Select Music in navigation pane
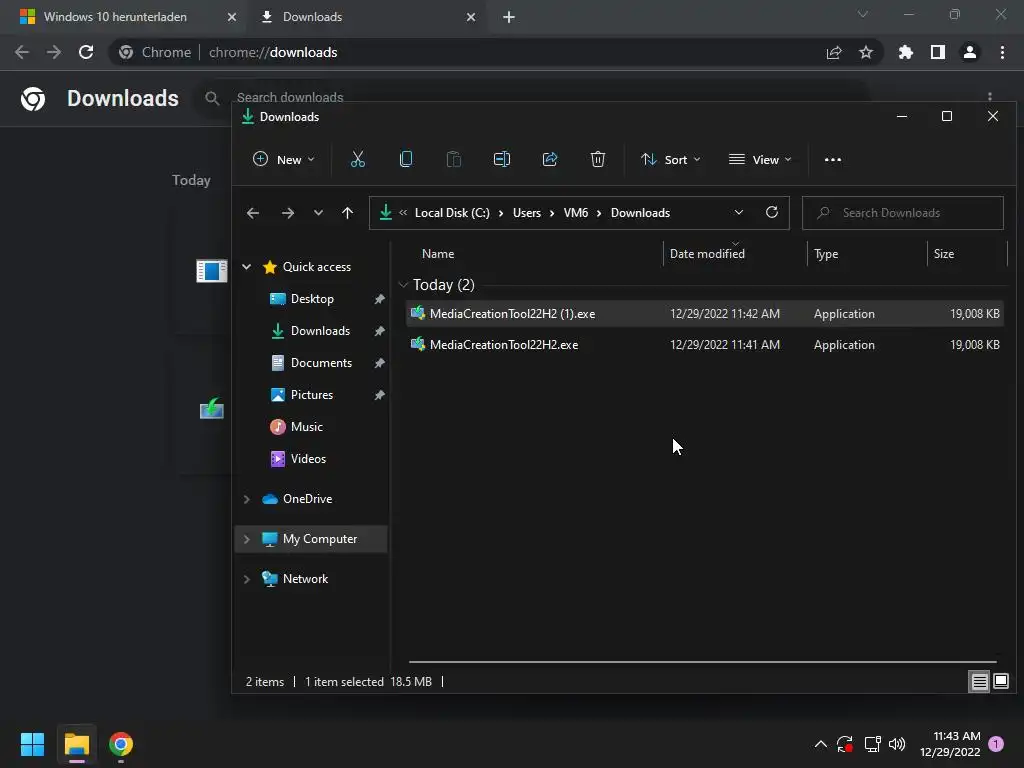Screen dimensions: 1024x768 point(306,426)
